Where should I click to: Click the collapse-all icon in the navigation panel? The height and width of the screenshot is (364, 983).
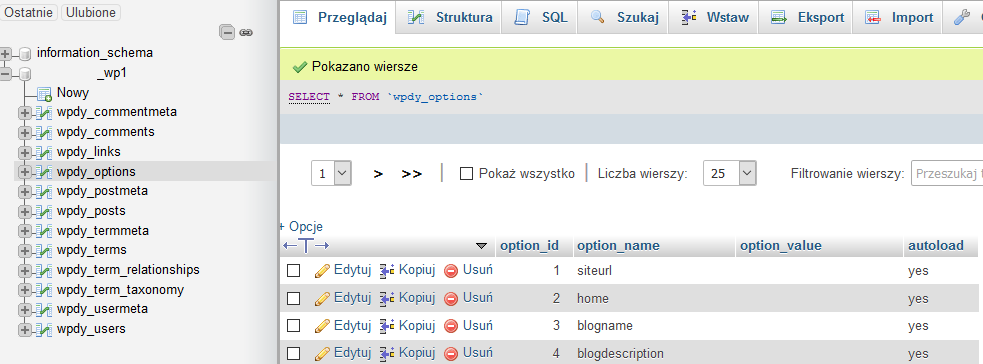click(x=227, y=32)
